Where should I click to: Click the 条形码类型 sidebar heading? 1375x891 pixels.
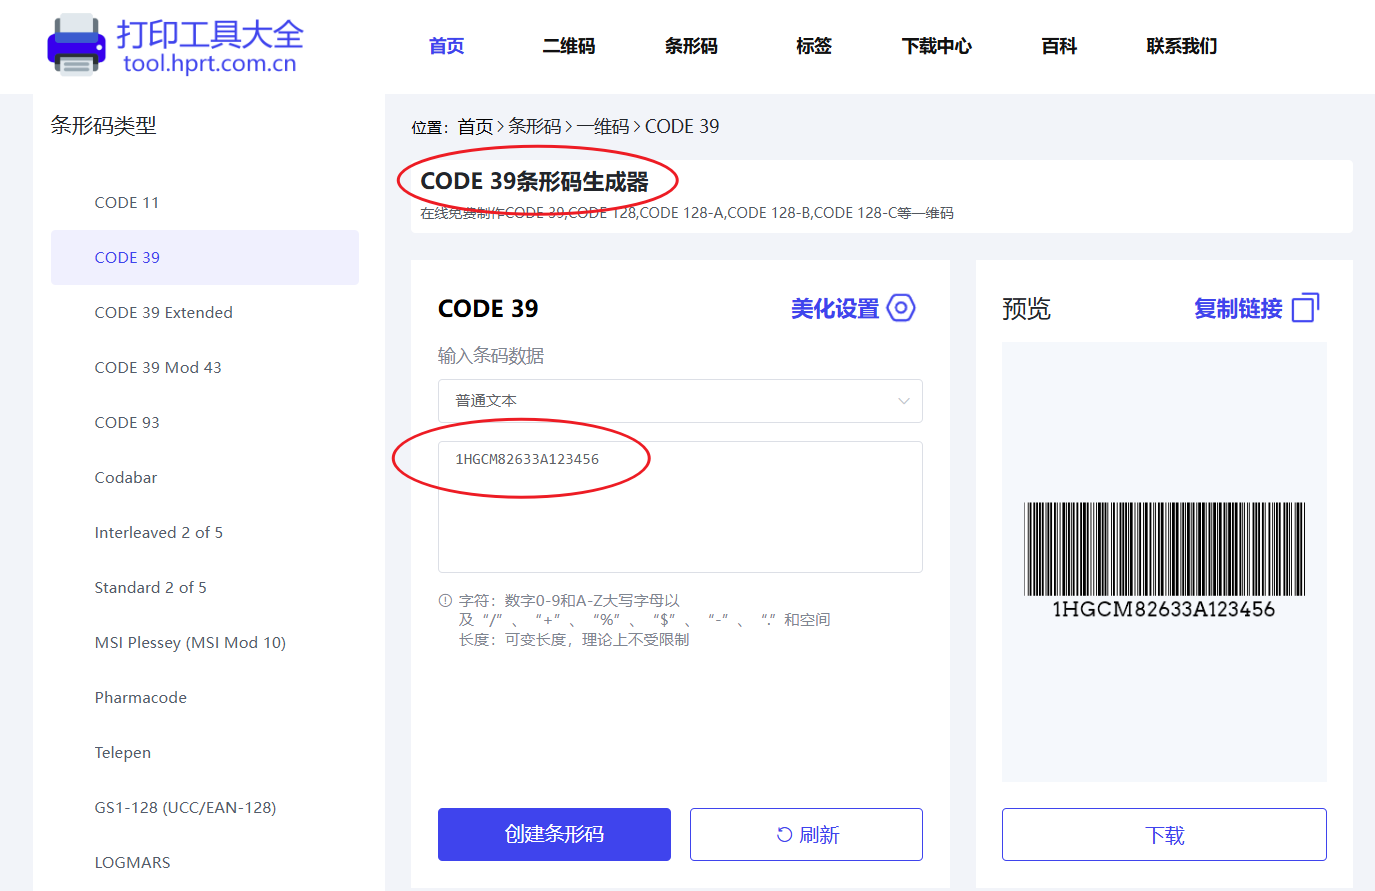click(x=104, y=126)
